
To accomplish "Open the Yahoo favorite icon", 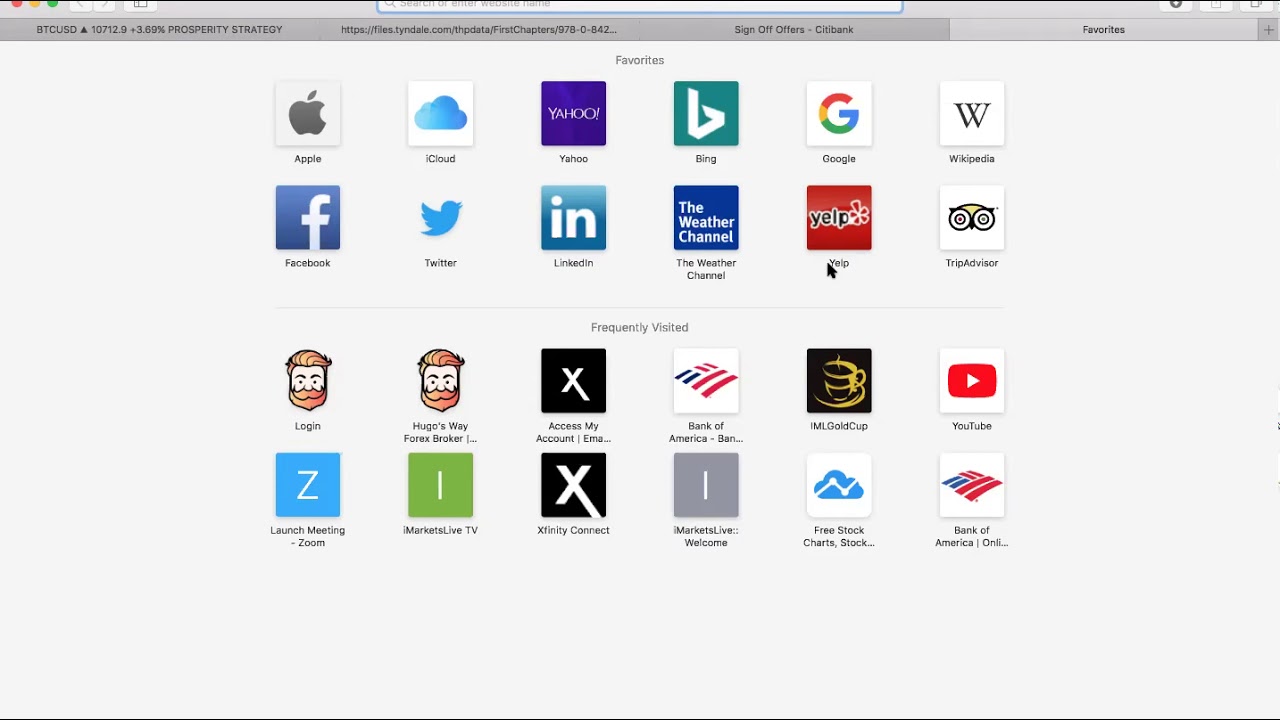I will tap(573, 113).
